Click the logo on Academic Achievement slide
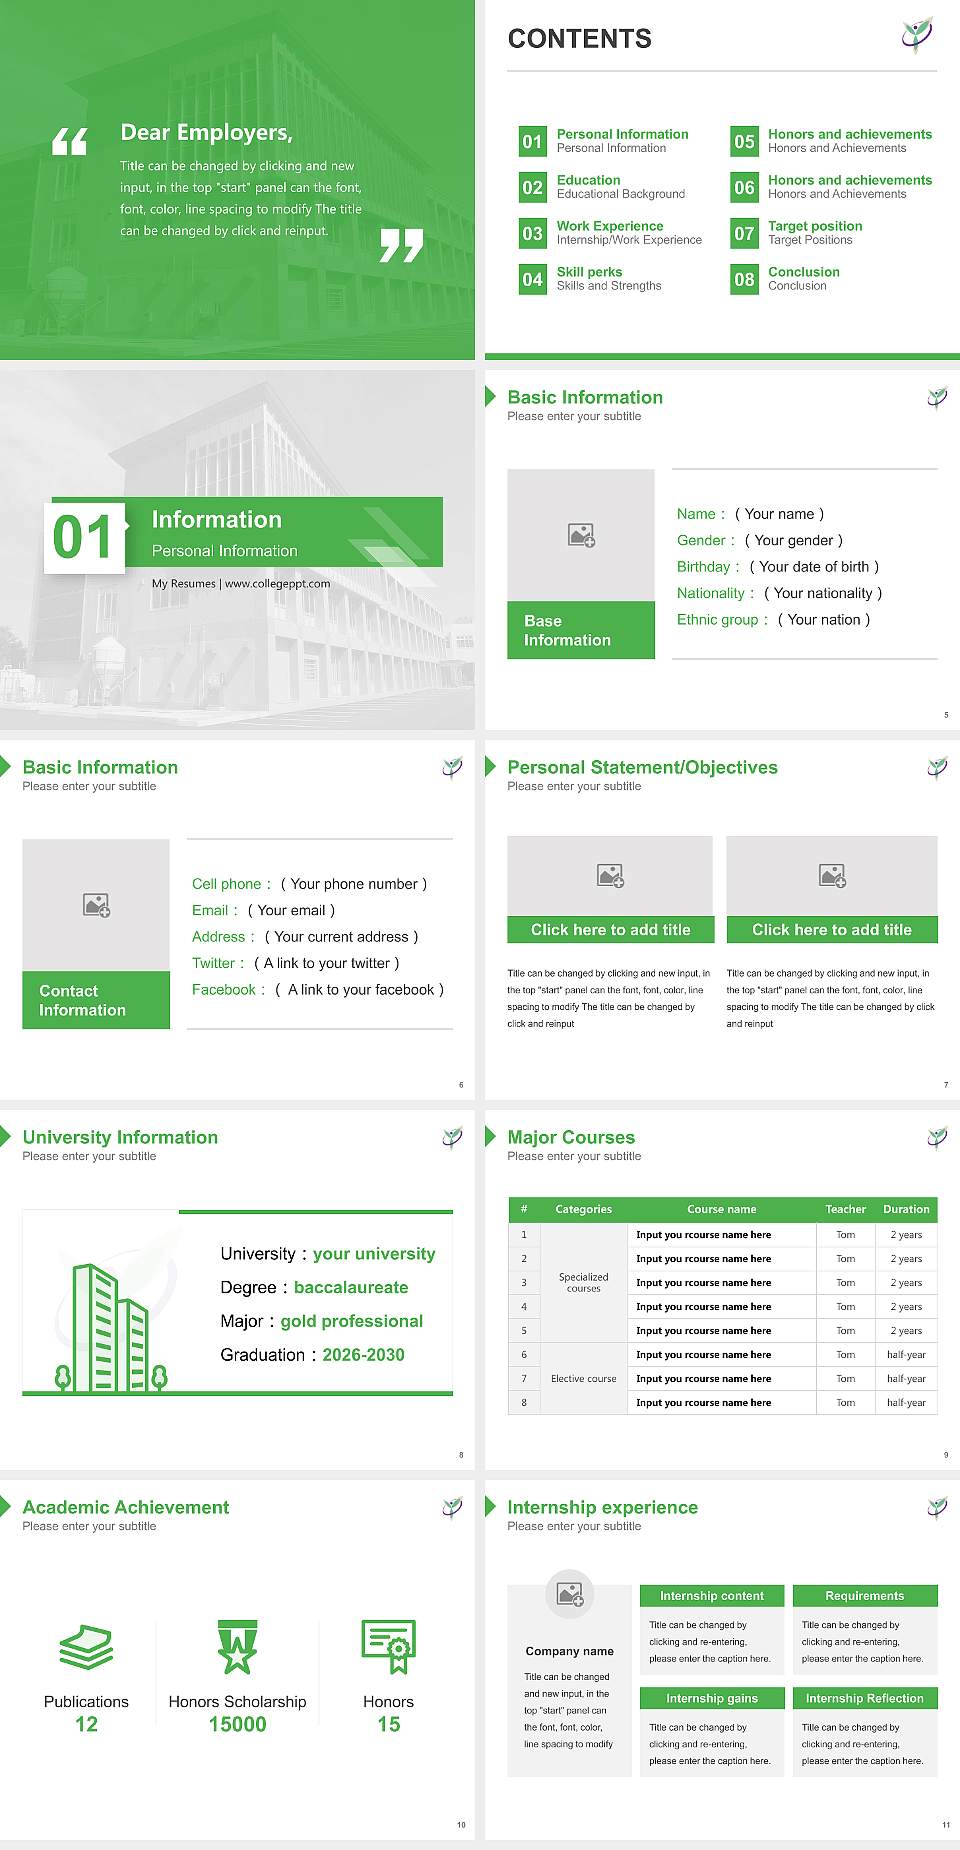 tap(452, 1507)
